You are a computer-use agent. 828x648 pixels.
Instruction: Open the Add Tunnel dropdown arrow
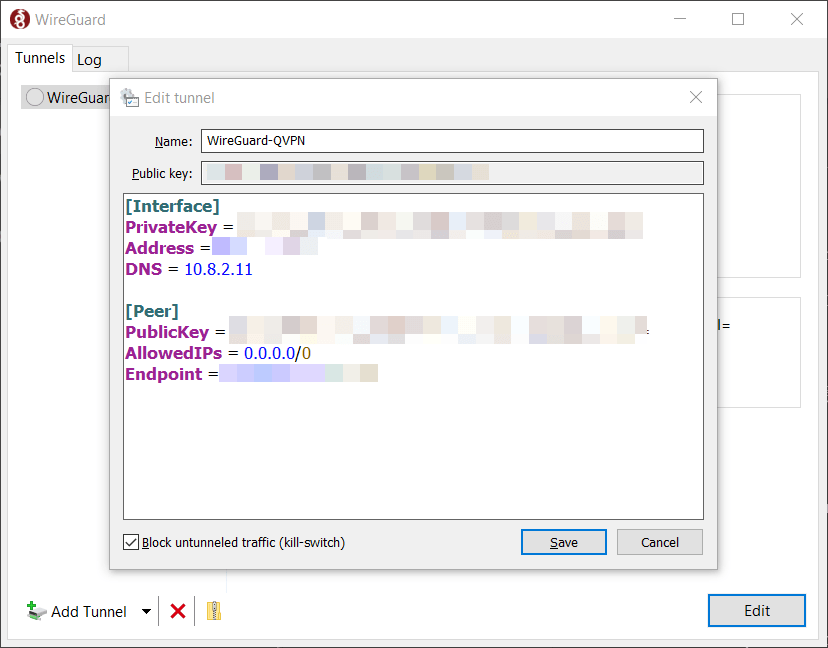coord(145,611)
